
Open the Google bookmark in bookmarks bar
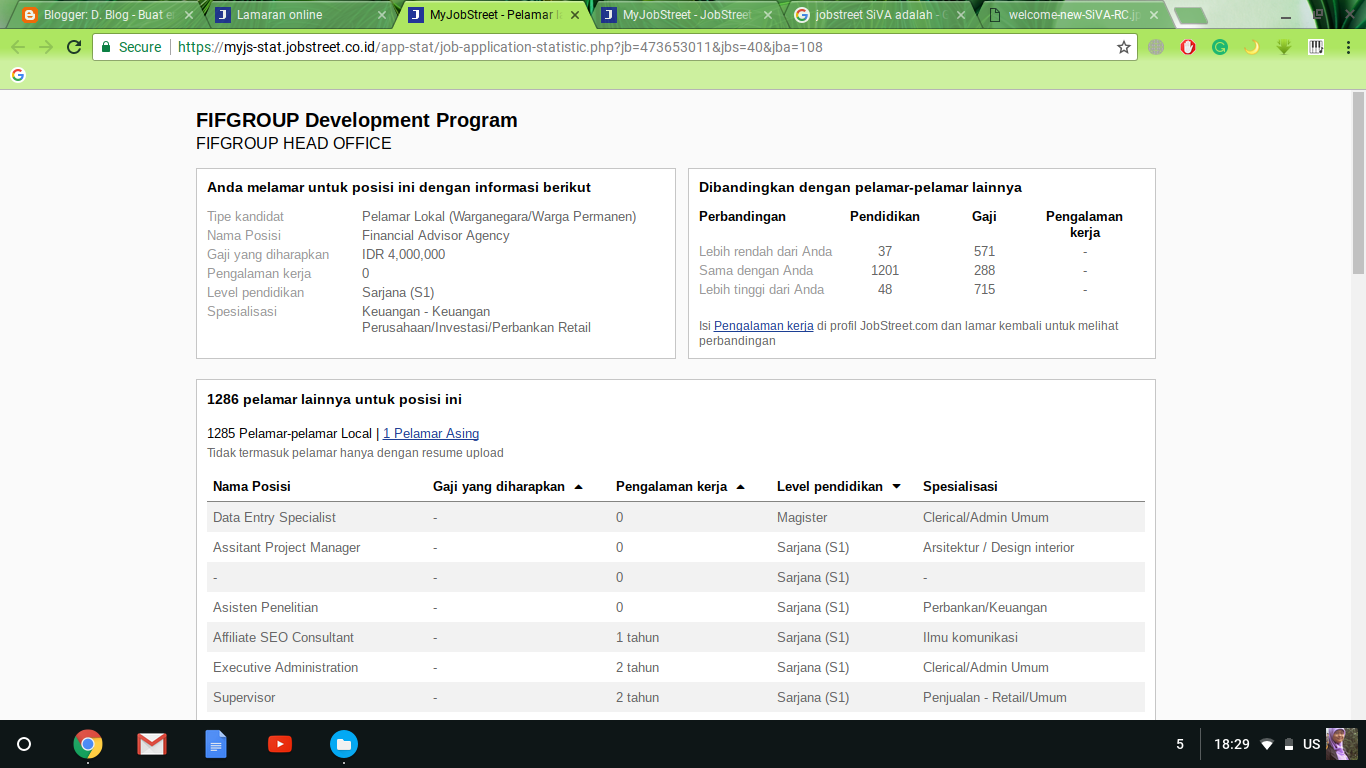17,75
